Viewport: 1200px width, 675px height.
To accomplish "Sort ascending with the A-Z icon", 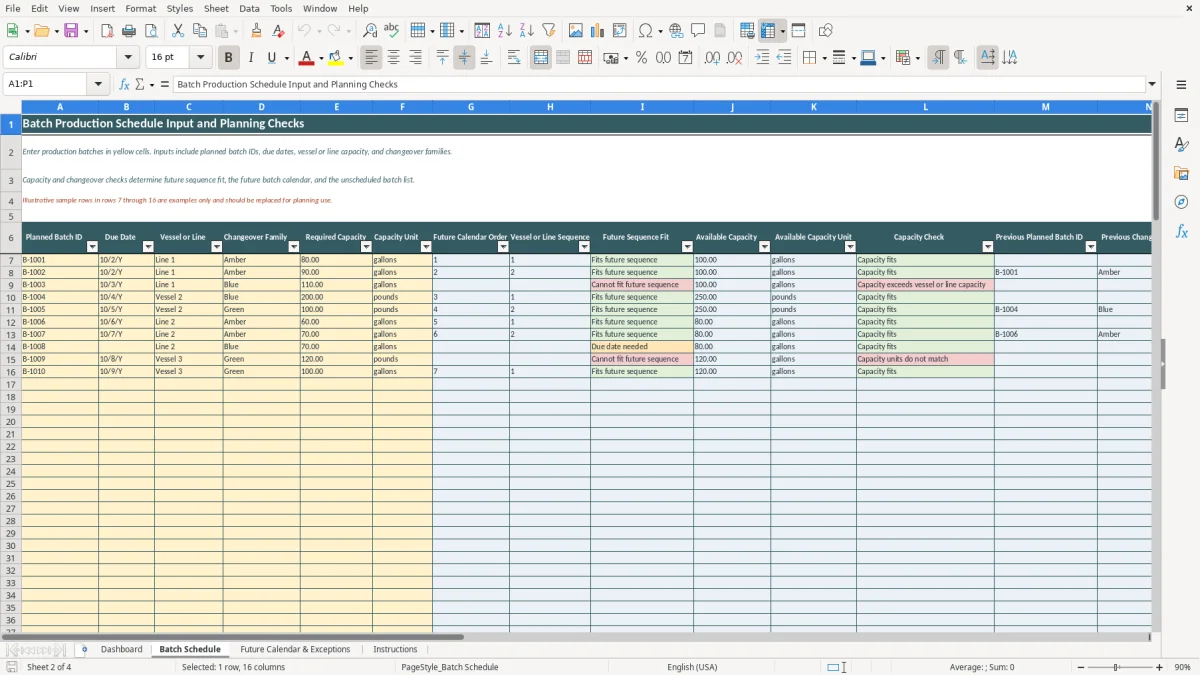I will (x=505, y=31).
